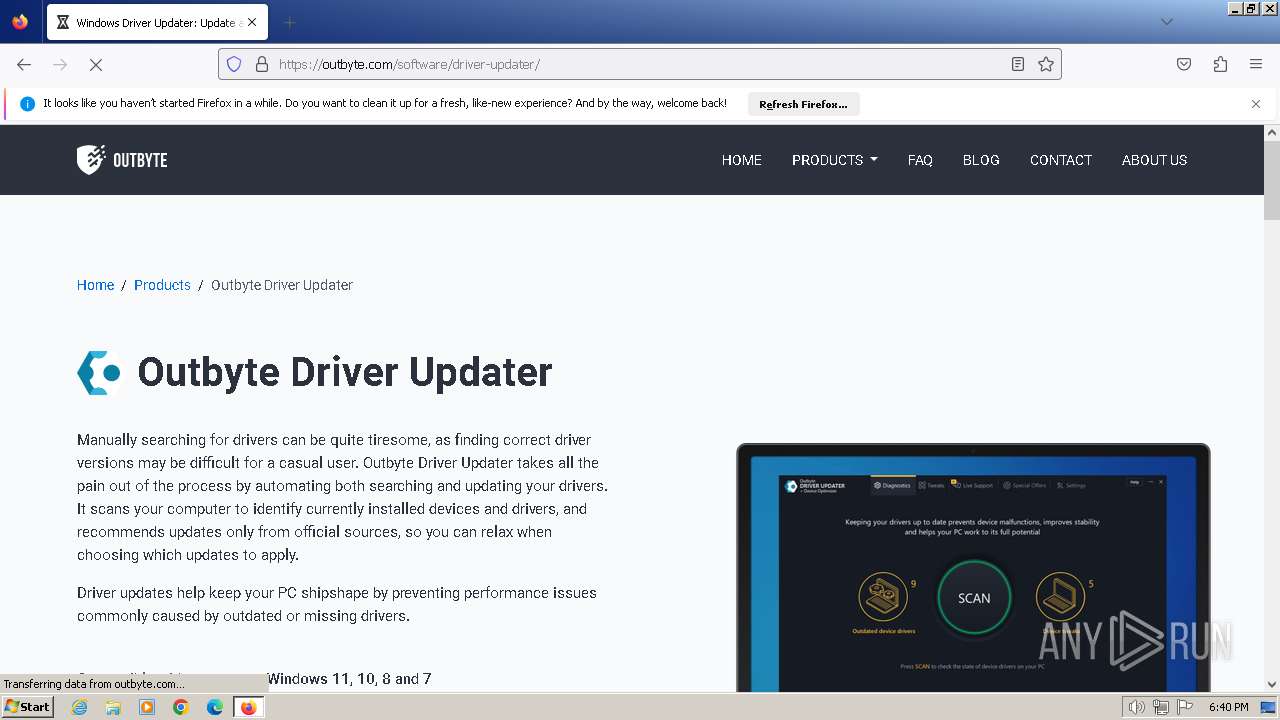Open the CONTACT page
The image size is (1280, 720).
pyautogui.click(x=1061, y=160)
